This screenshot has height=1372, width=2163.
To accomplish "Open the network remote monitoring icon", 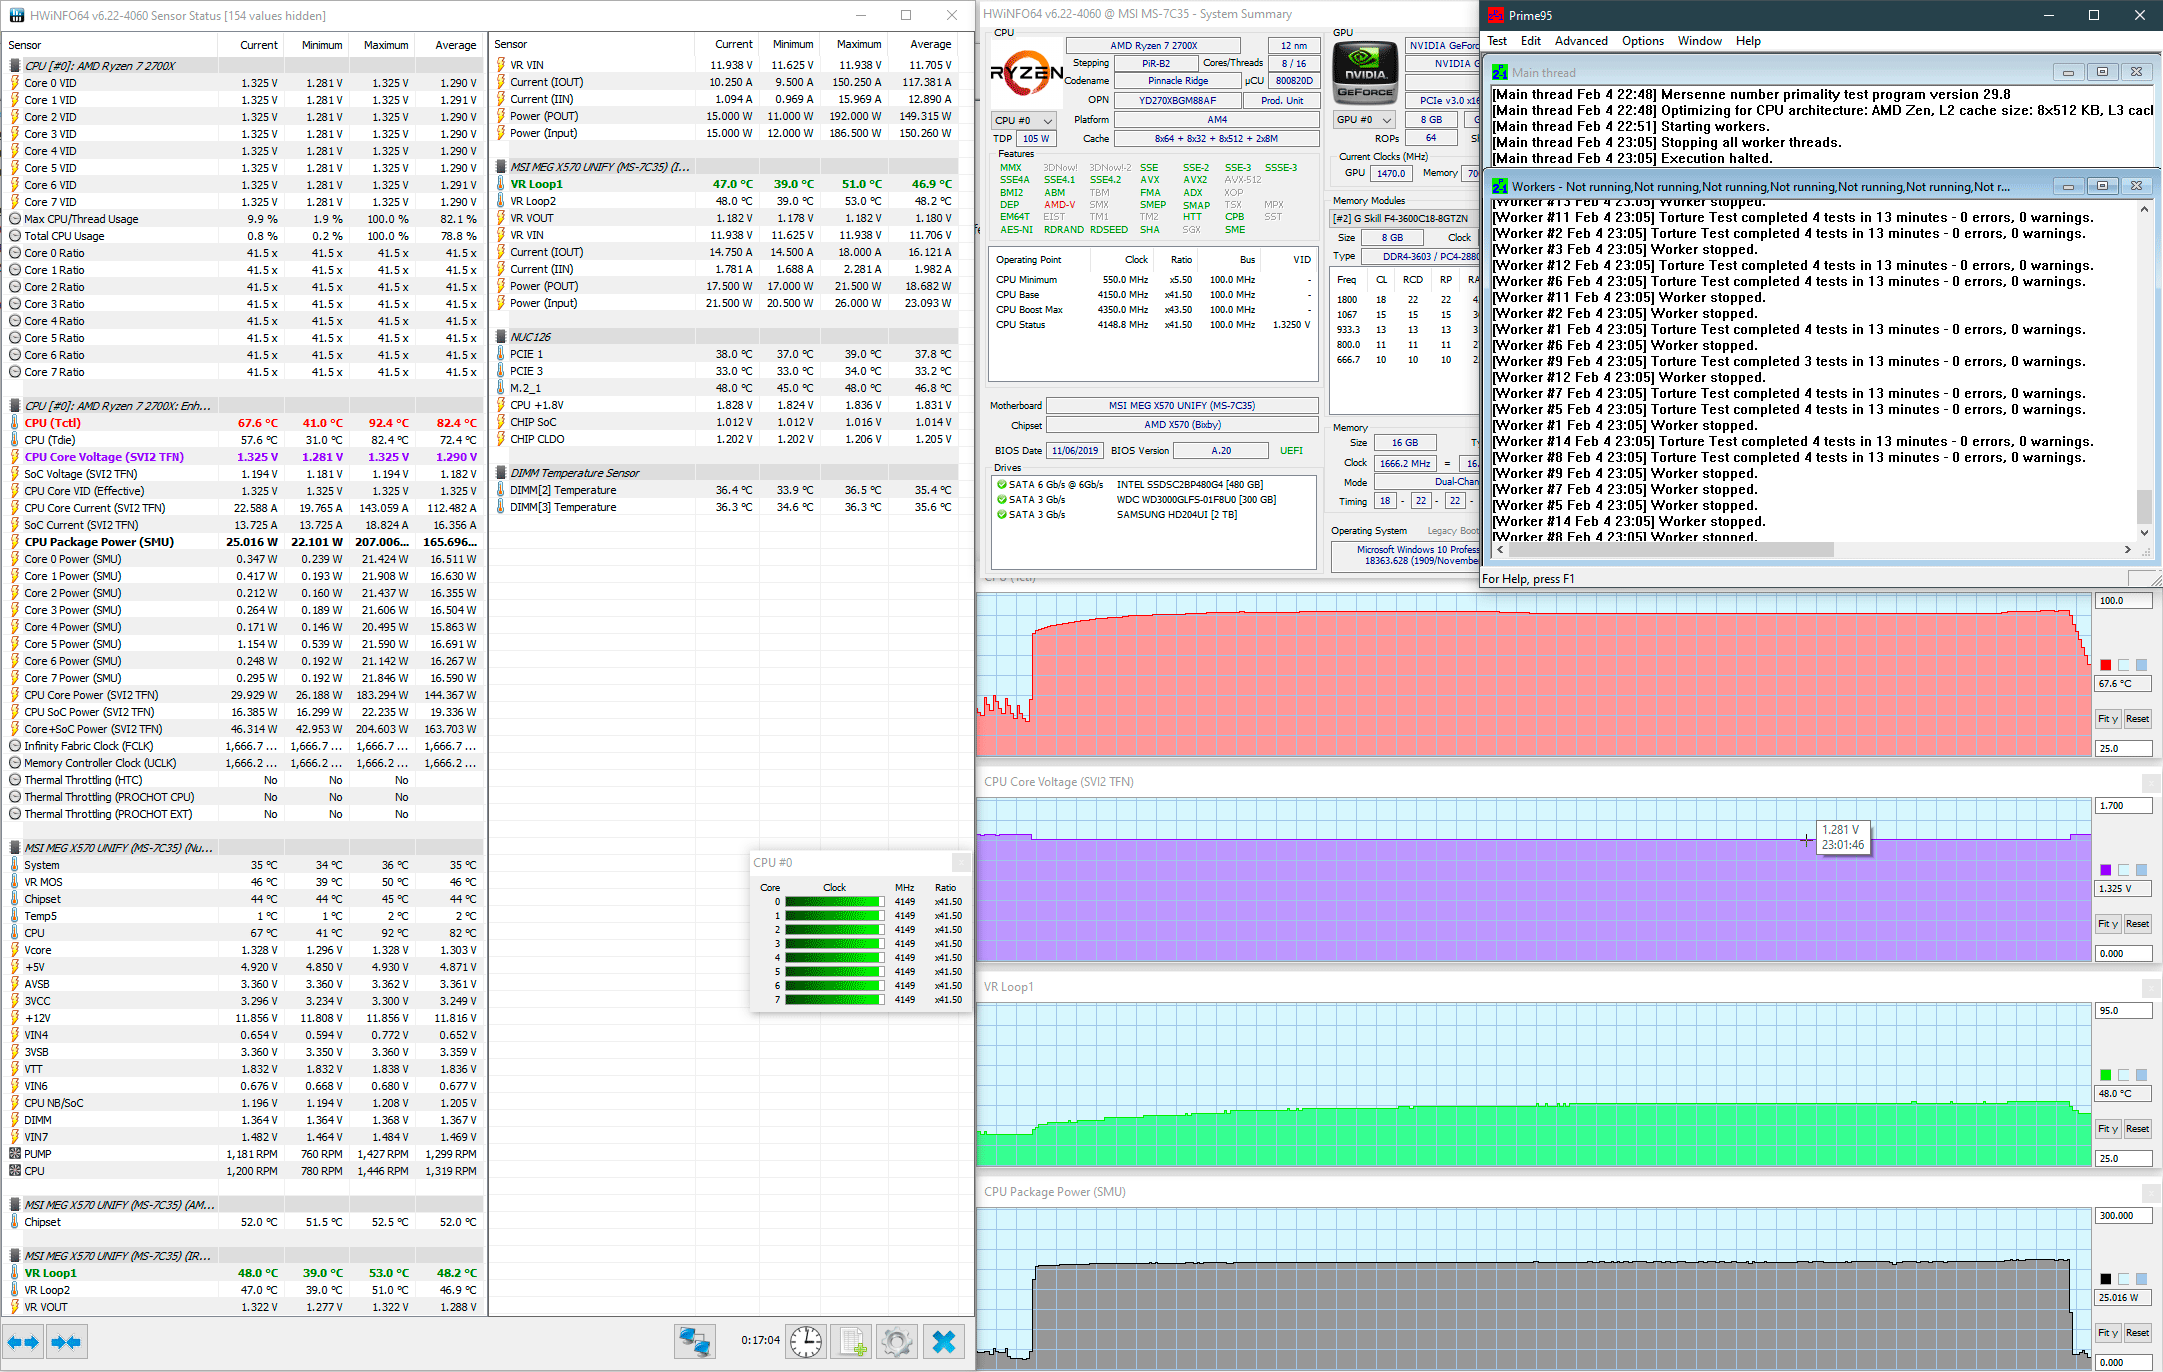I will (694, 1341).
